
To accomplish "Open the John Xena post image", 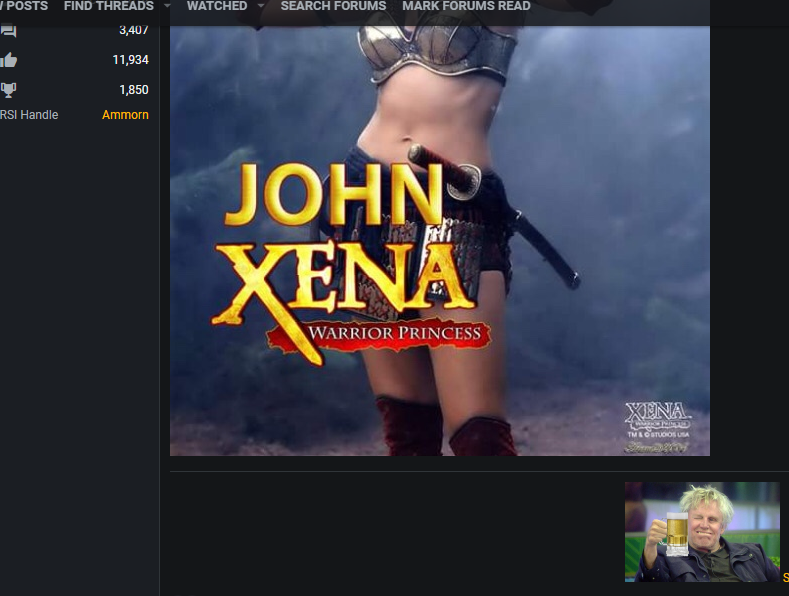I will point(440,240).
